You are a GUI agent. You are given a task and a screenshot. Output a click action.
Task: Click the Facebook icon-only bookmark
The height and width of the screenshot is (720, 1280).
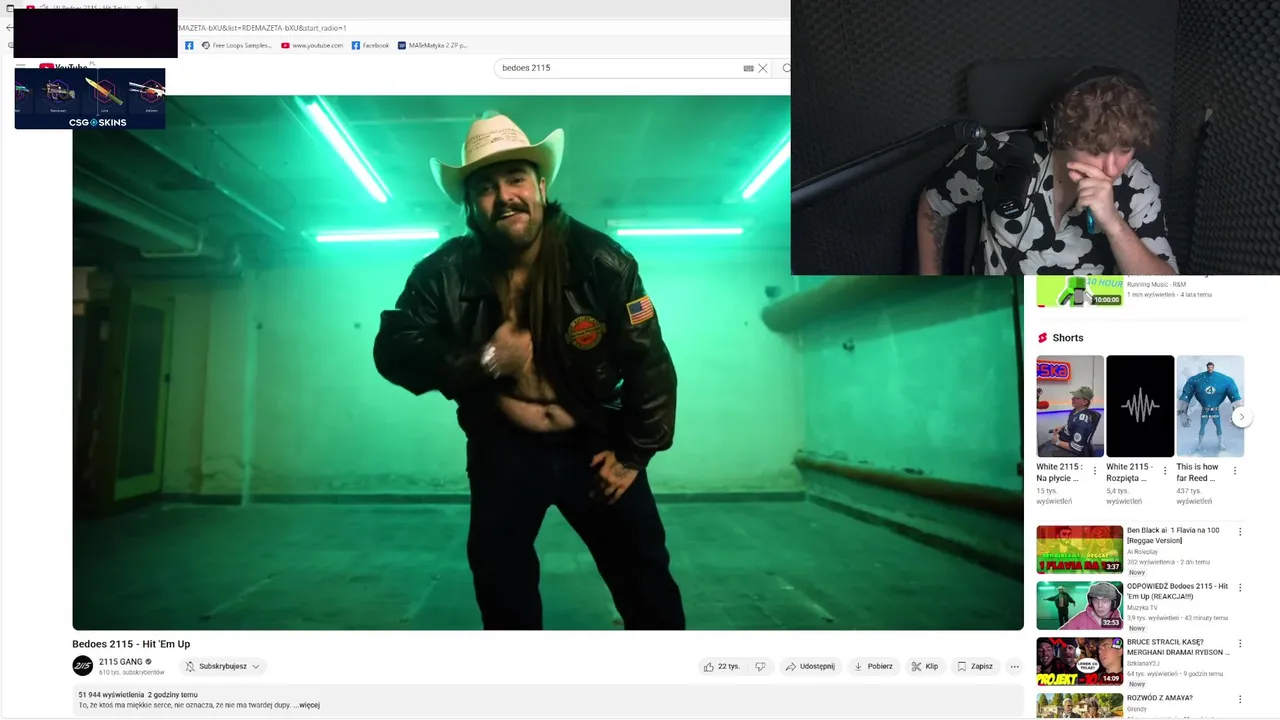coord(188,45)
